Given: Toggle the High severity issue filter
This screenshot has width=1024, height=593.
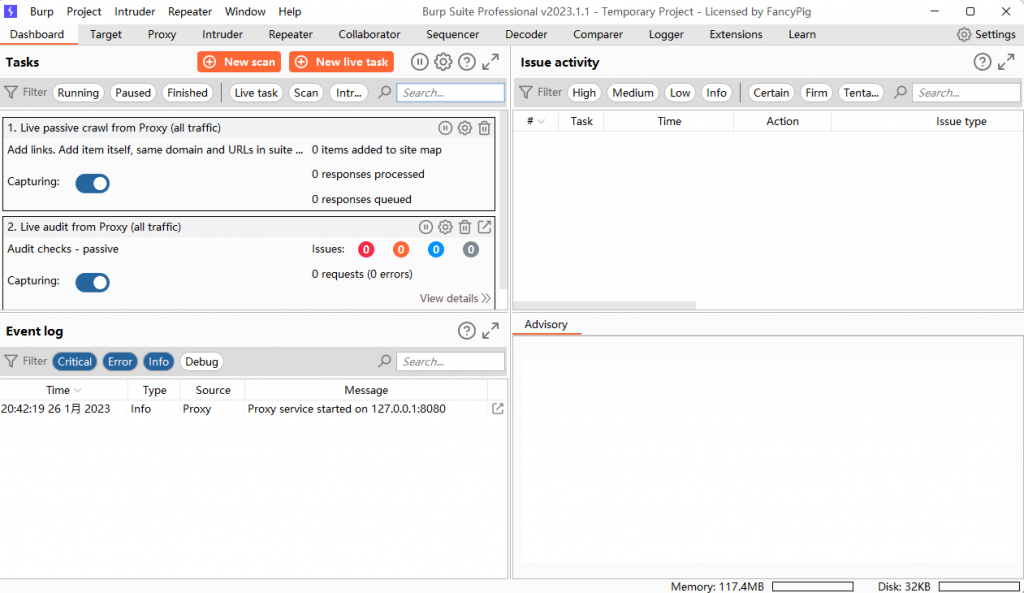Looking at the screenshot, I should tap(584, 93).
